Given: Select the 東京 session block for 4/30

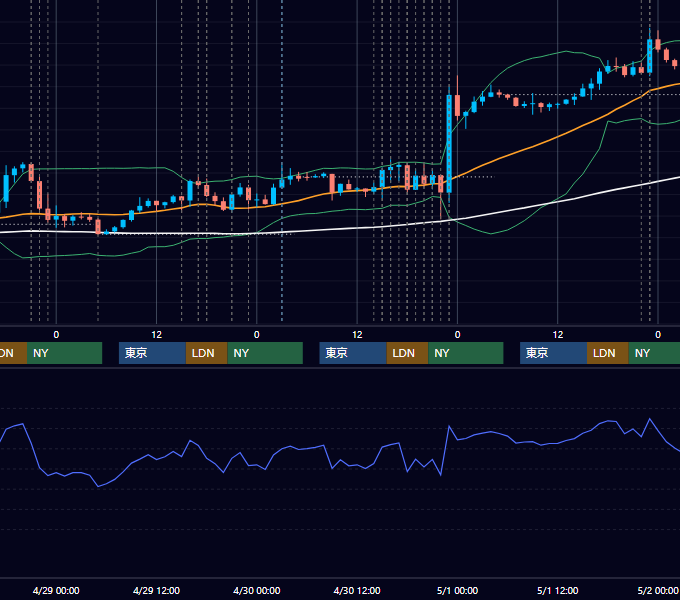Looking at the screenshot, I should (353, 353).
